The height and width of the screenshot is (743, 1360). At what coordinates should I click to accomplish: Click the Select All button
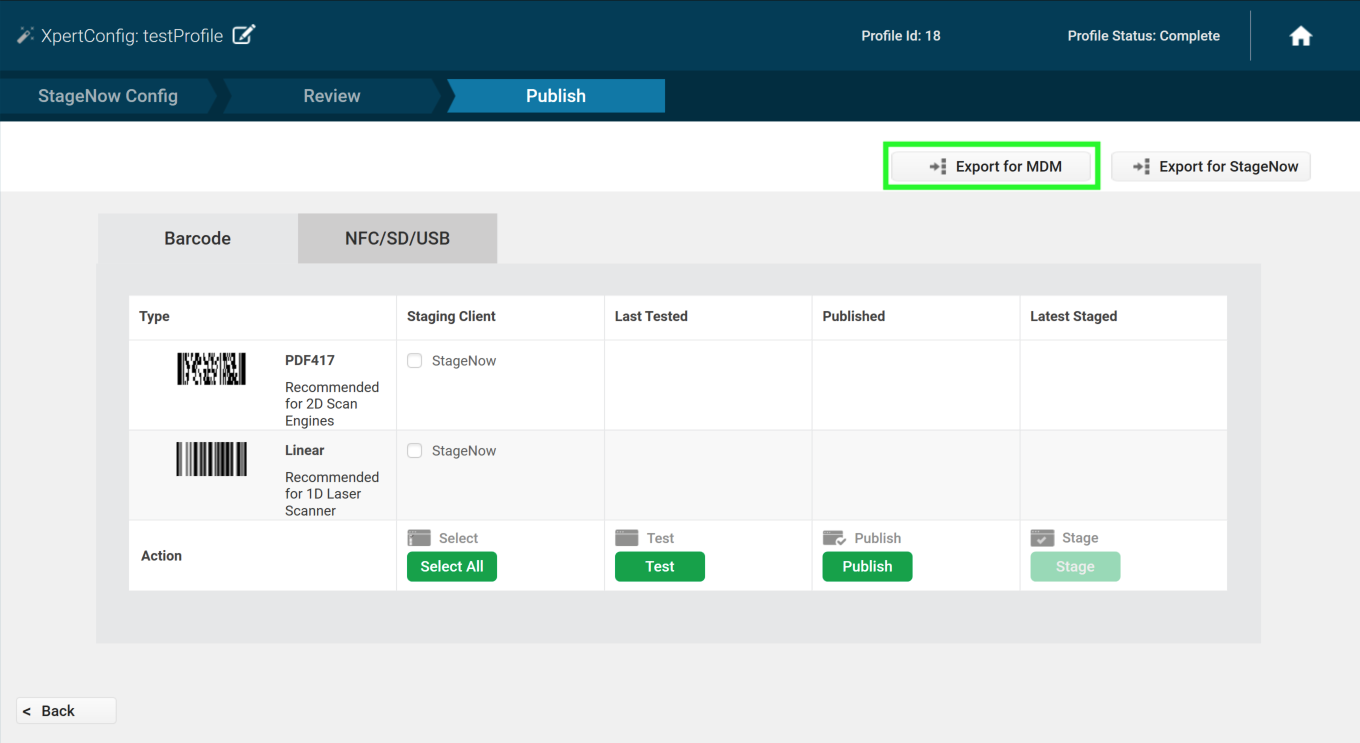coord(452,566)
